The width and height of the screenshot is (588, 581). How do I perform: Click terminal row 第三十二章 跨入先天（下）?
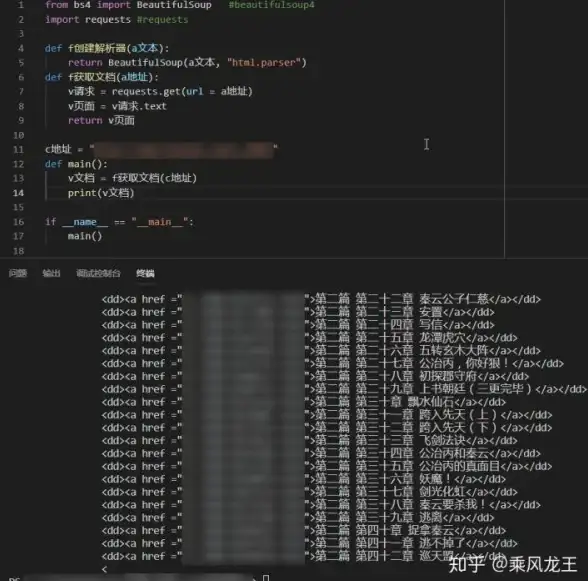point(327,428)
